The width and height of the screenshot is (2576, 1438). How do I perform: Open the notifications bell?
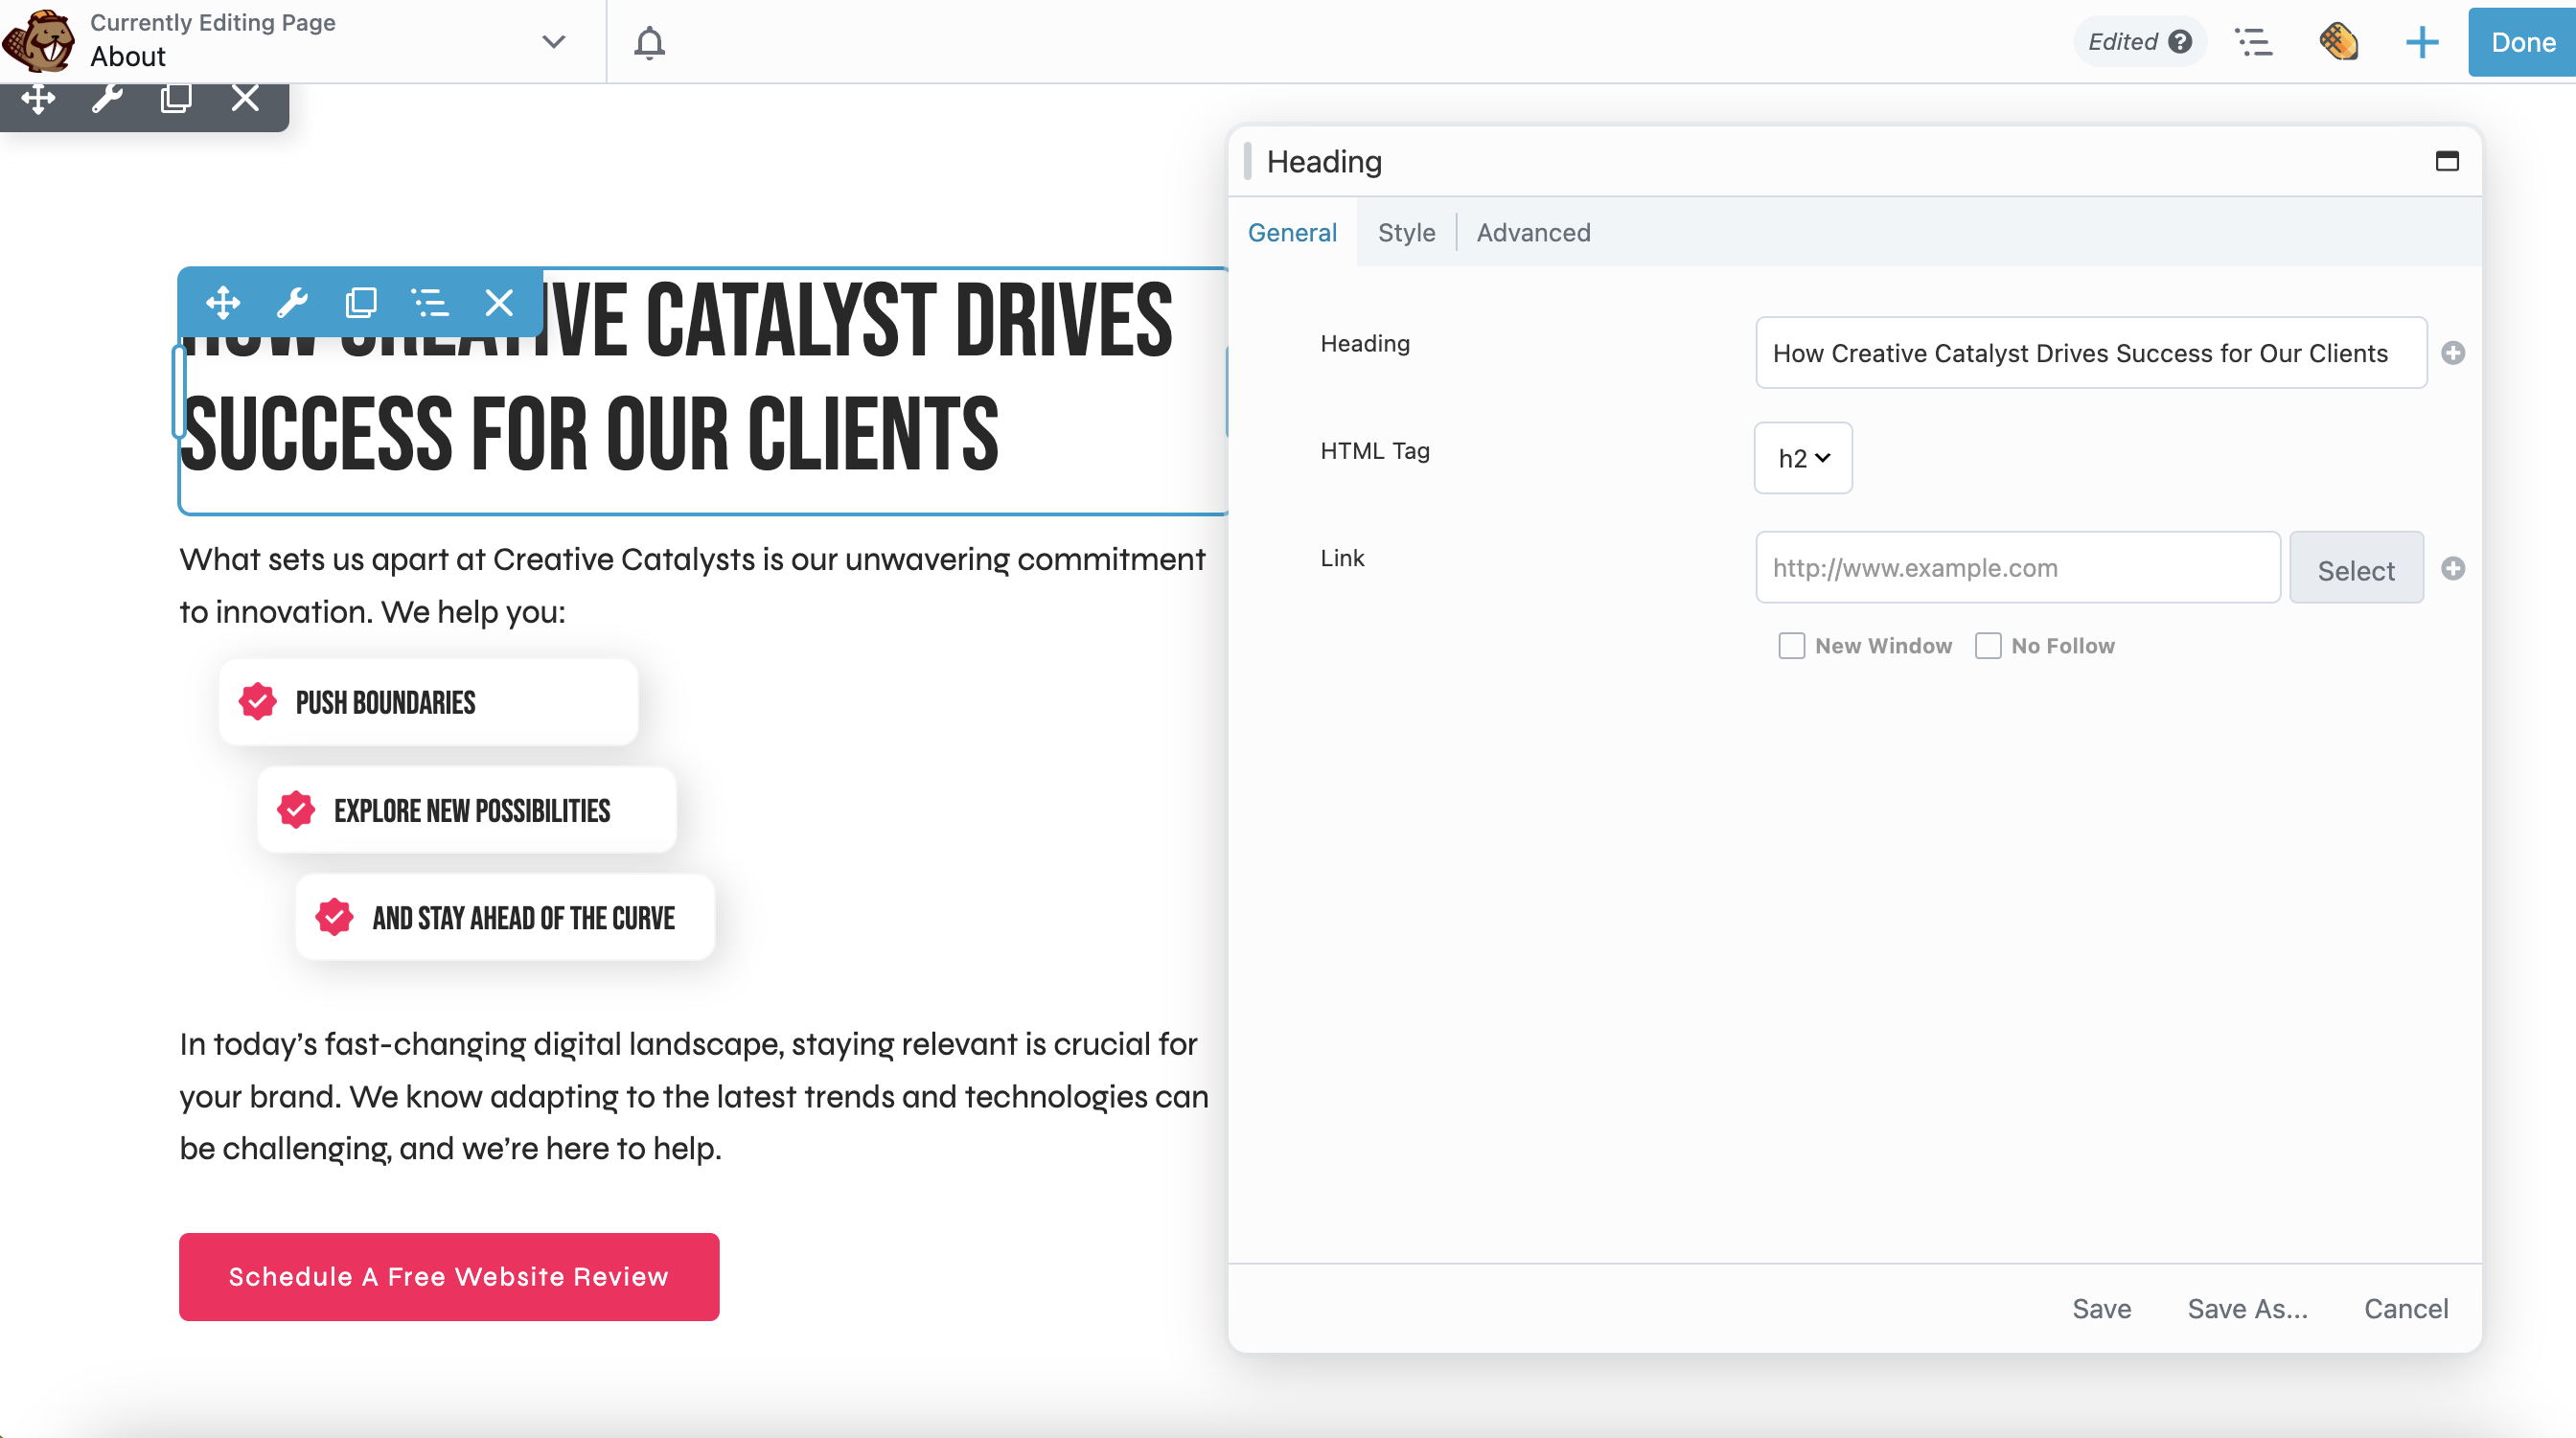coord(649,42)
